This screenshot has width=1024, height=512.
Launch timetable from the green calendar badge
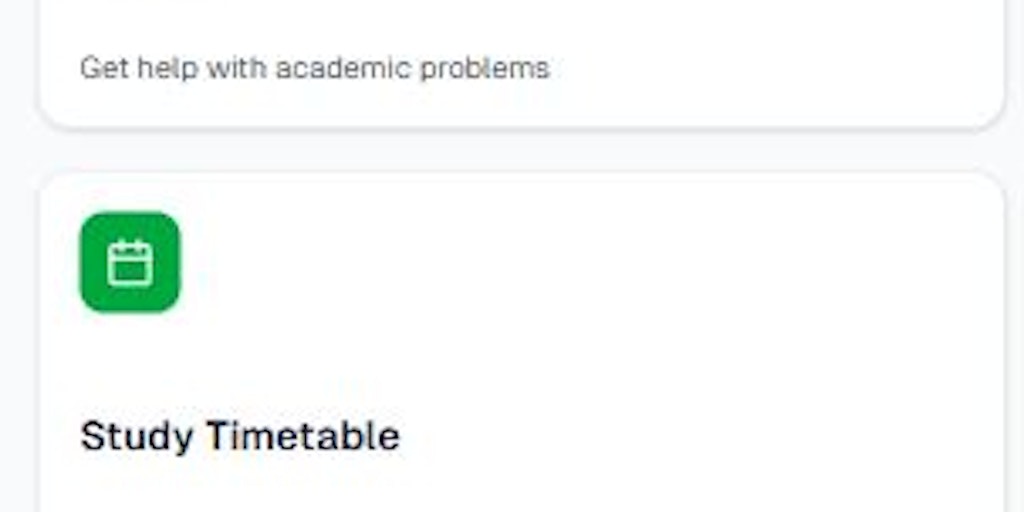[130, 263]
